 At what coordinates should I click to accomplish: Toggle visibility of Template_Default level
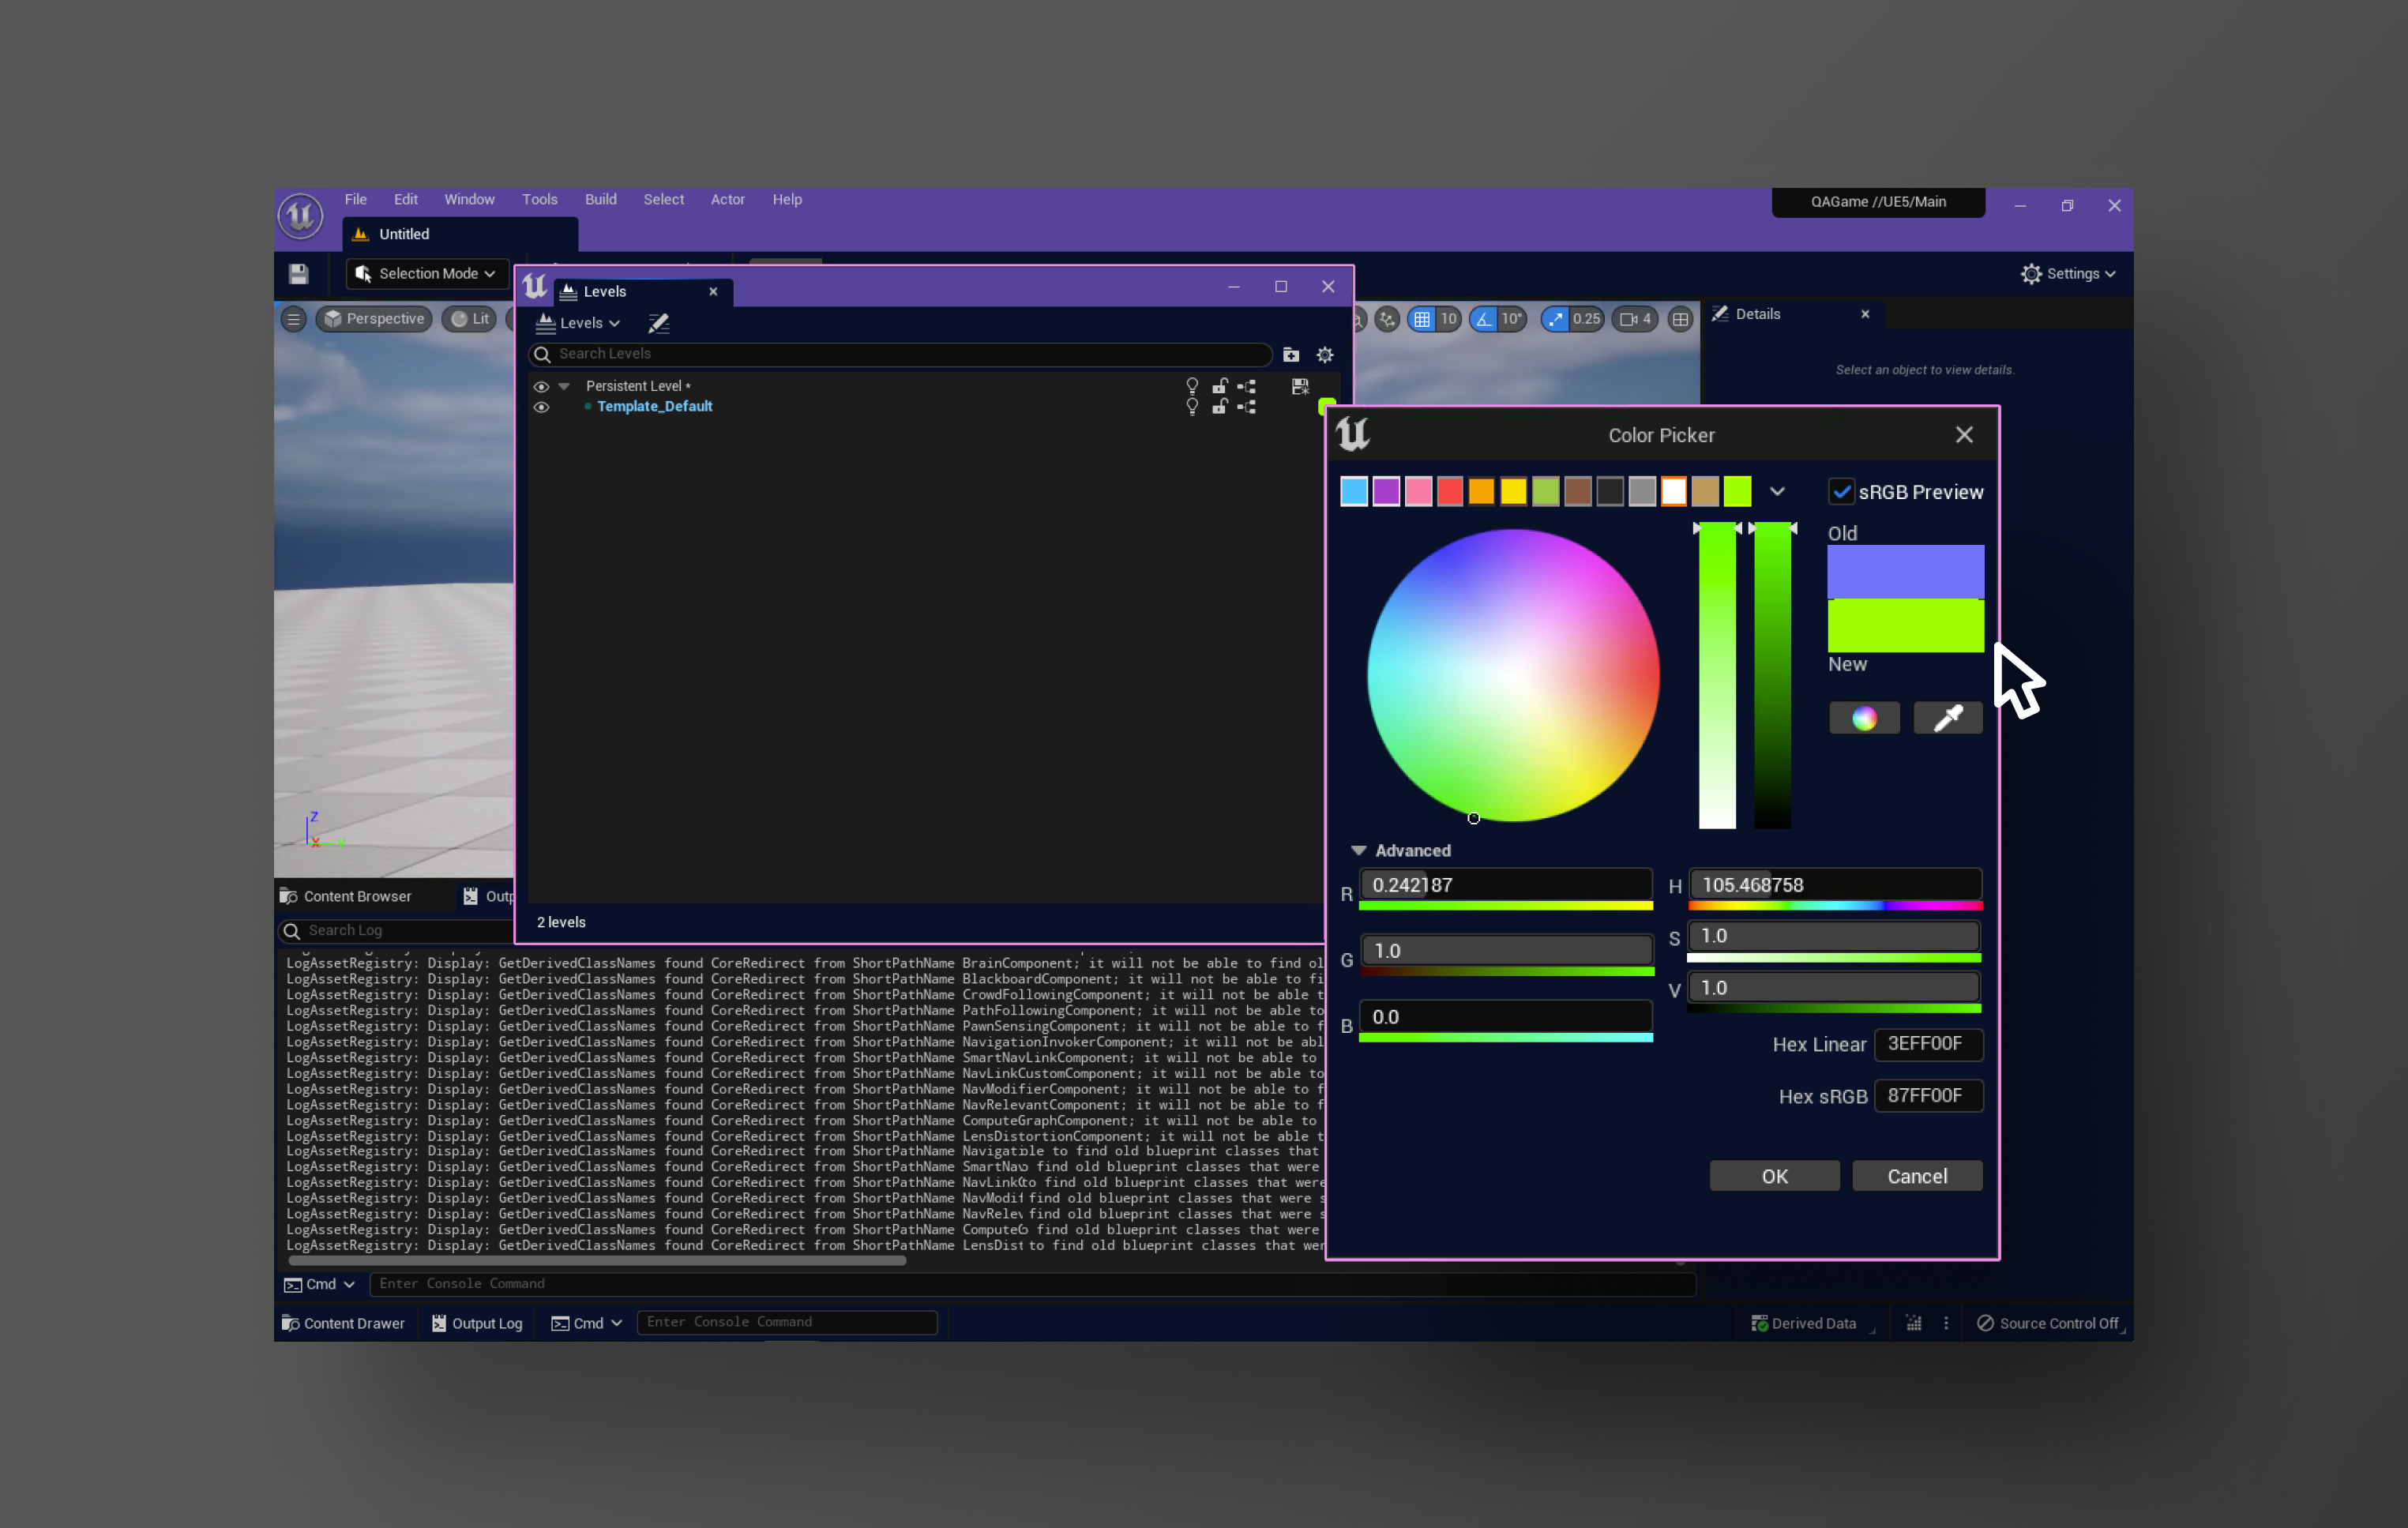(541, 407)
